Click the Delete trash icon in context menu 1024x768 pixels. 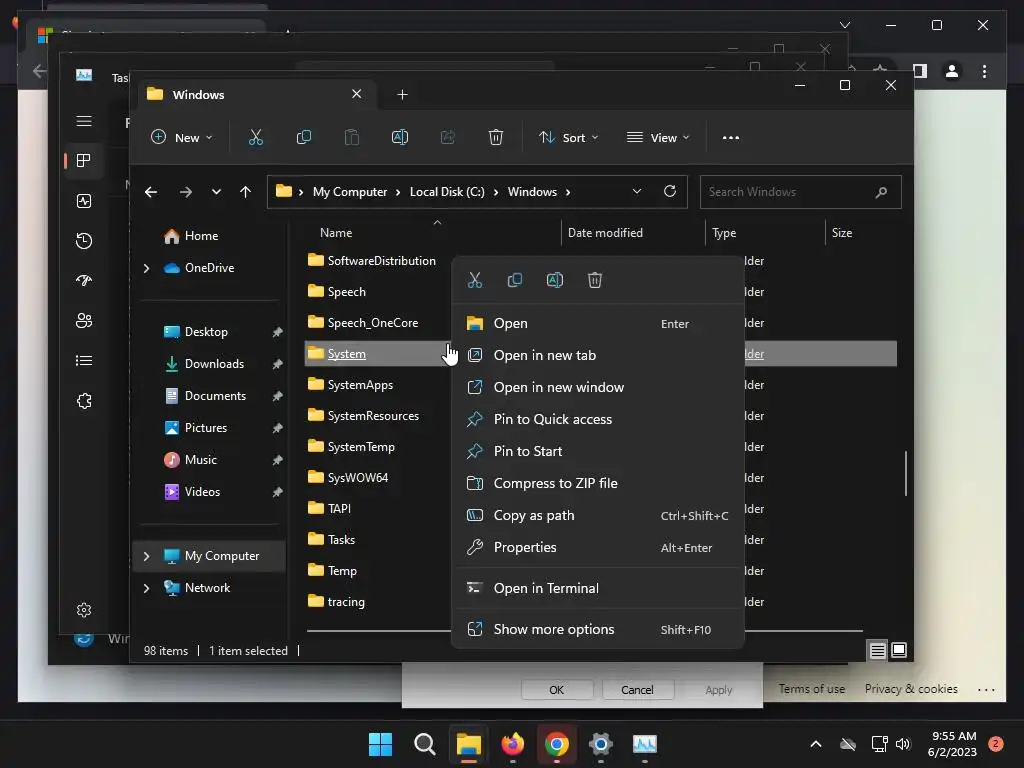595,280
